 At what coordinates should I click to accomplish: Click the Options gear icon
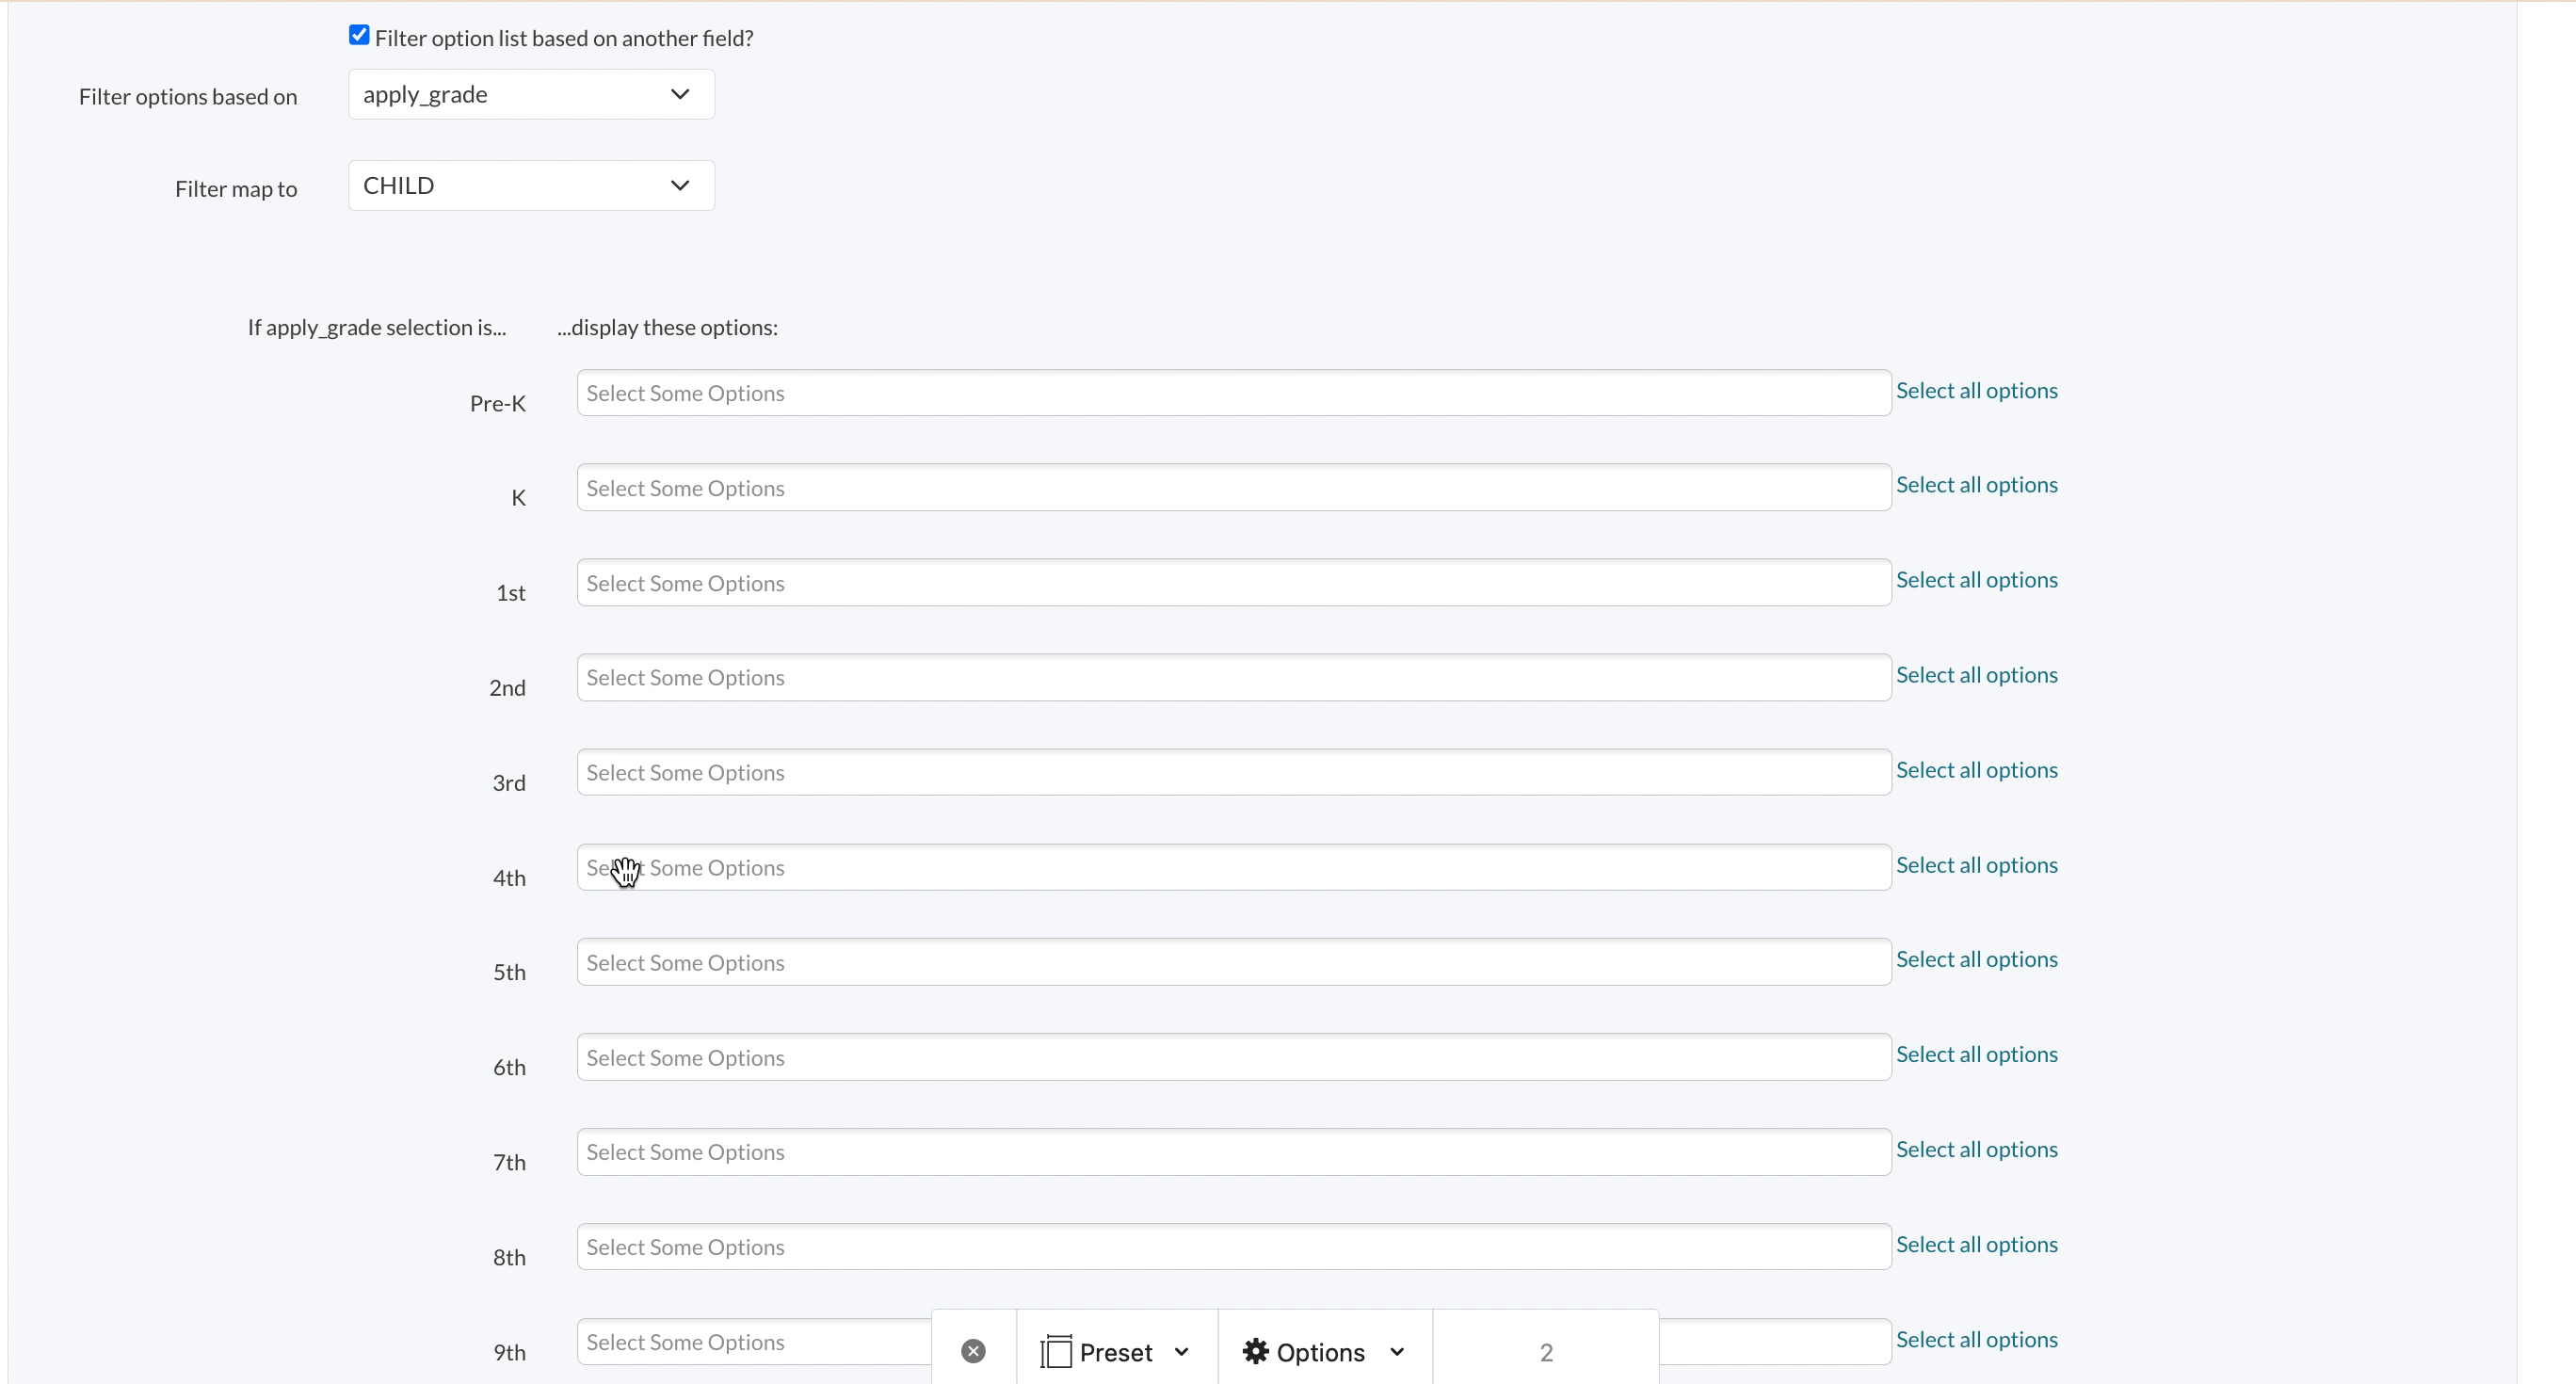click(x=1255, y=1351)
